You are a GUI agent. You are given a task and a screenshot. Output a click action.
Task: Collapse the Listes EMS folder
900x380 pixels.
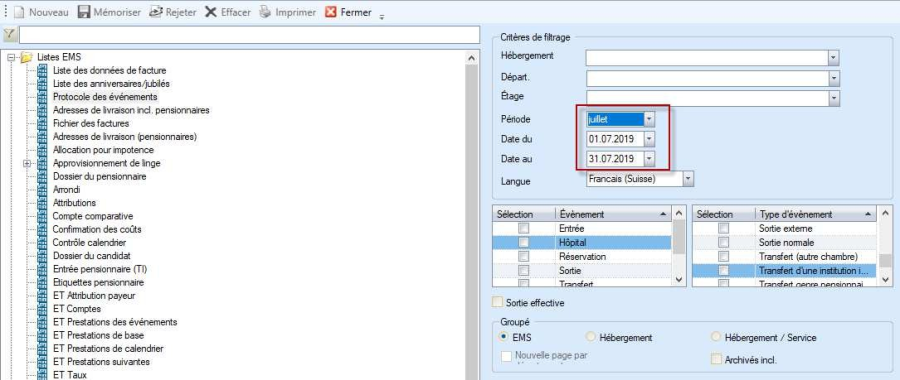point(10,57)
